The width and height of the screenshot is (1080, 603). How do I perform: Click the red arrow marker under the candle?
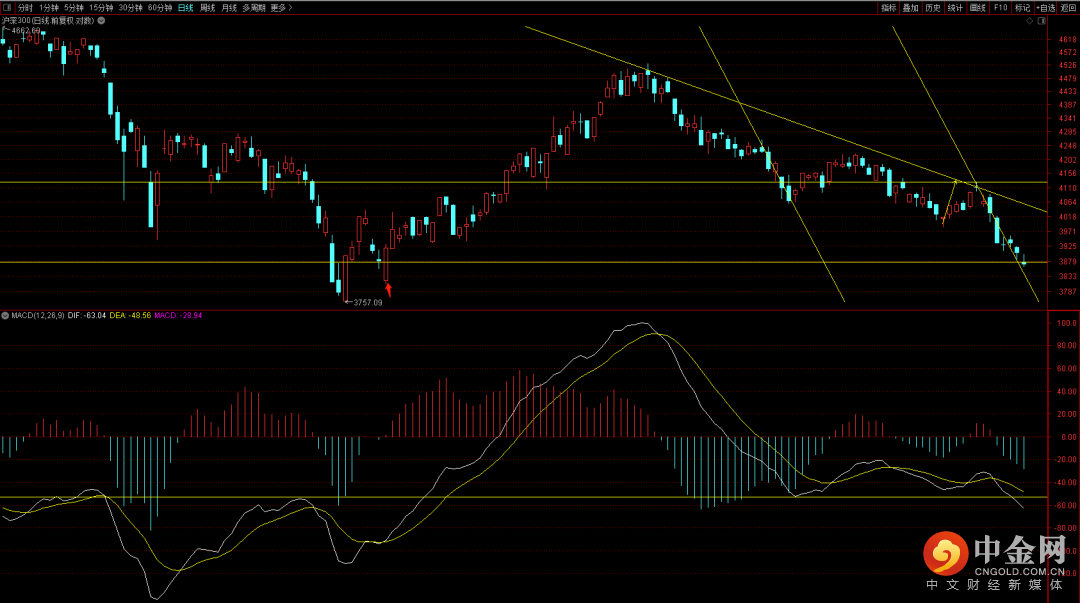pyautogui.click(x=389, y=289)
